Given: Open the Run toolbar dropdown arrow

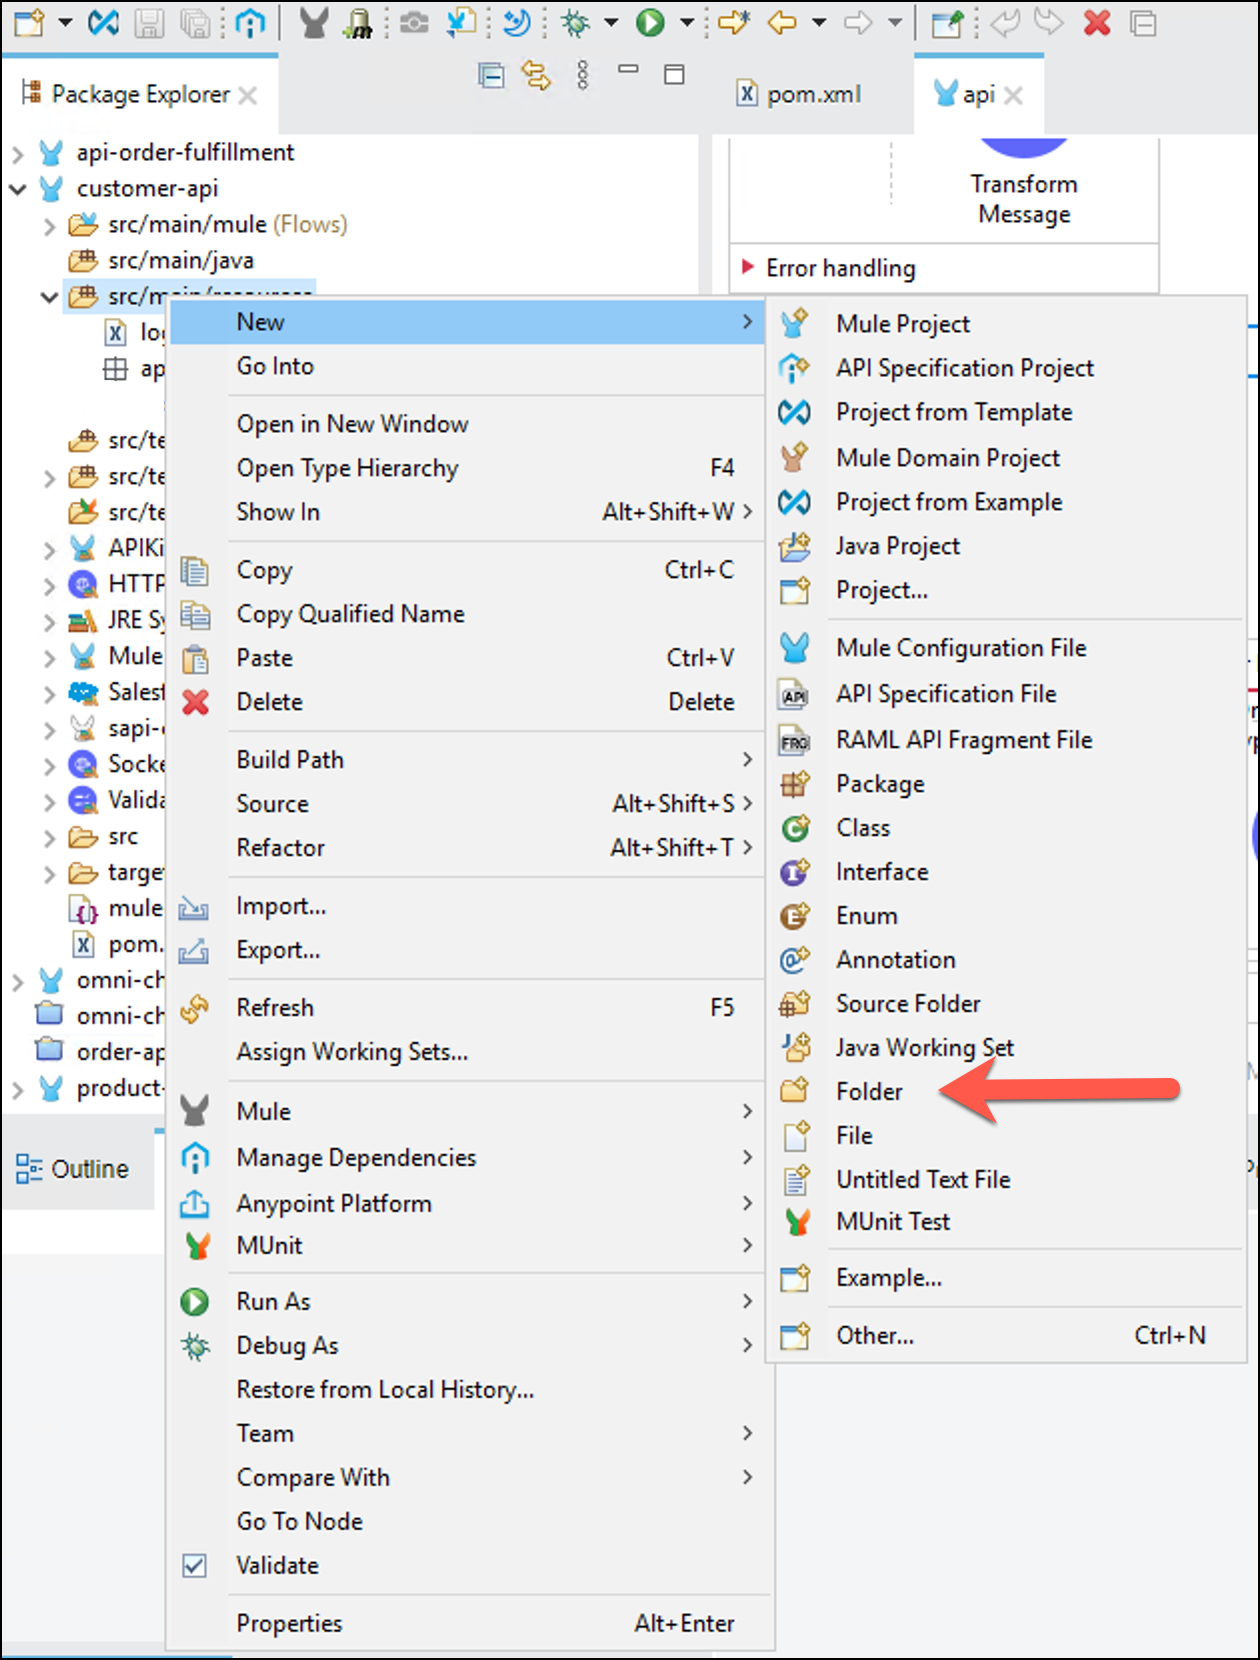Looking at the screenshot, I should [x=687, y=22].
